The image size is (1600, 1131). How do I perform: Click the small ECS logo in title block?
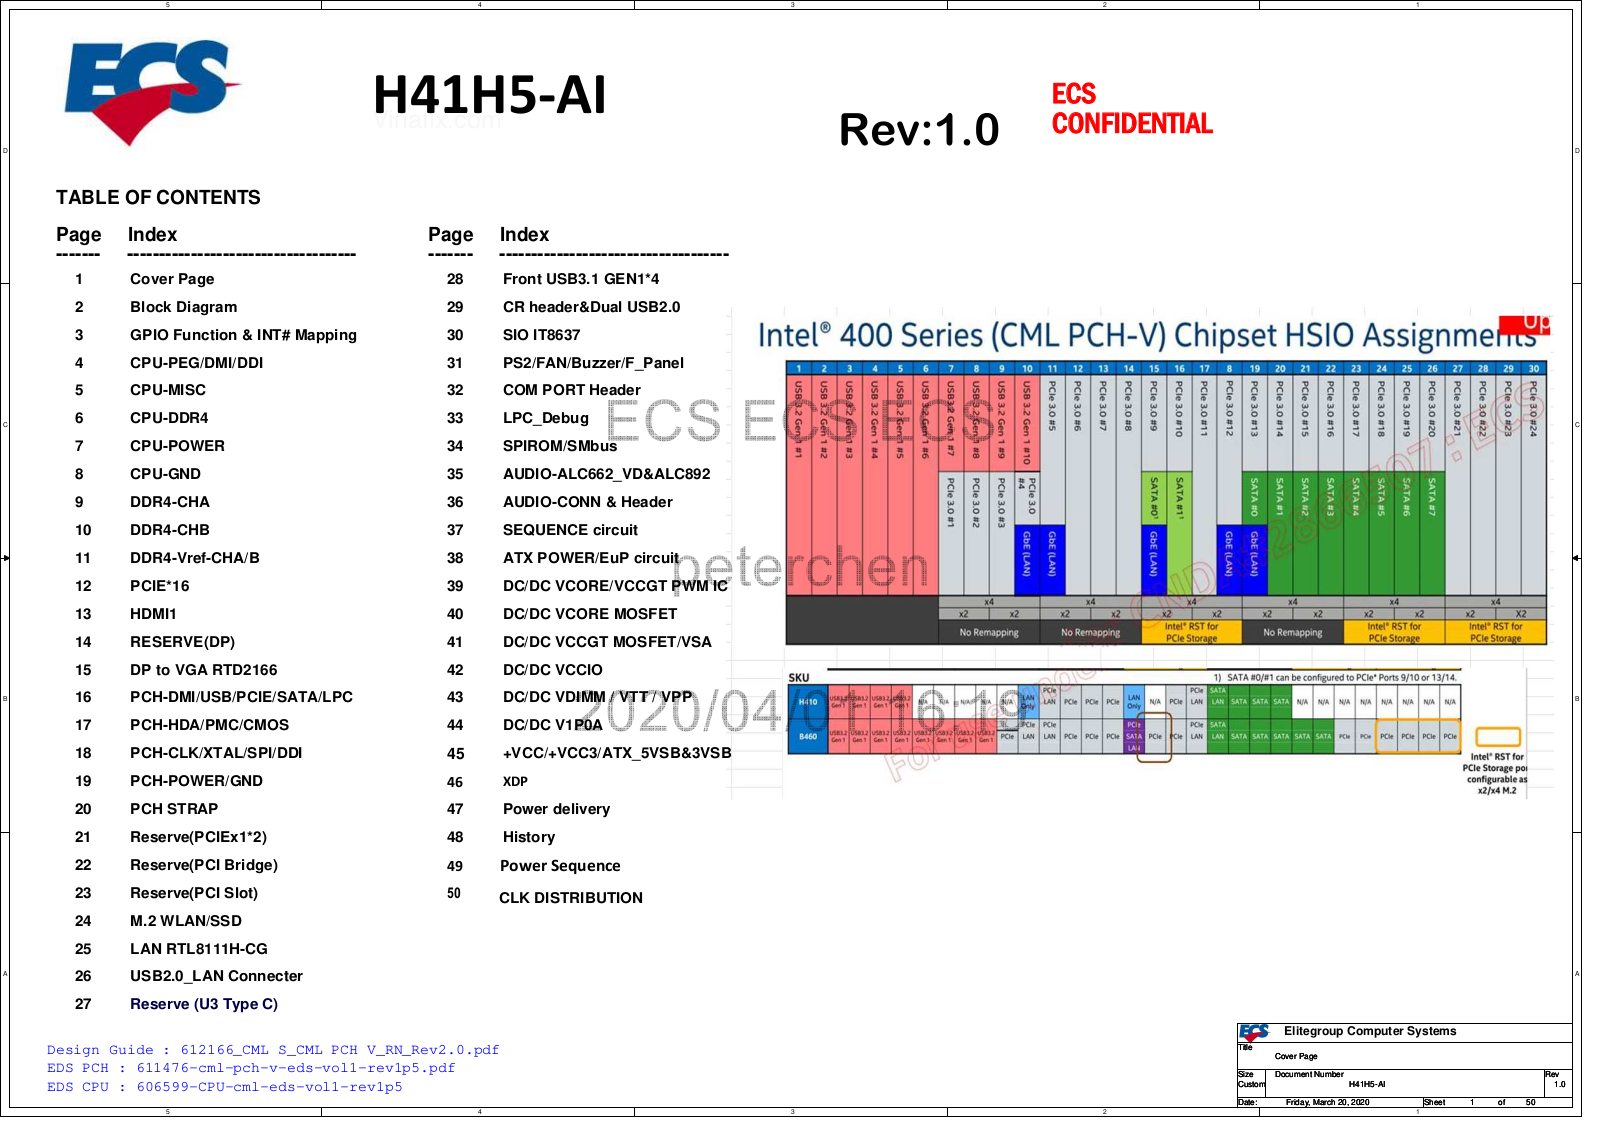[1254, 1032]
